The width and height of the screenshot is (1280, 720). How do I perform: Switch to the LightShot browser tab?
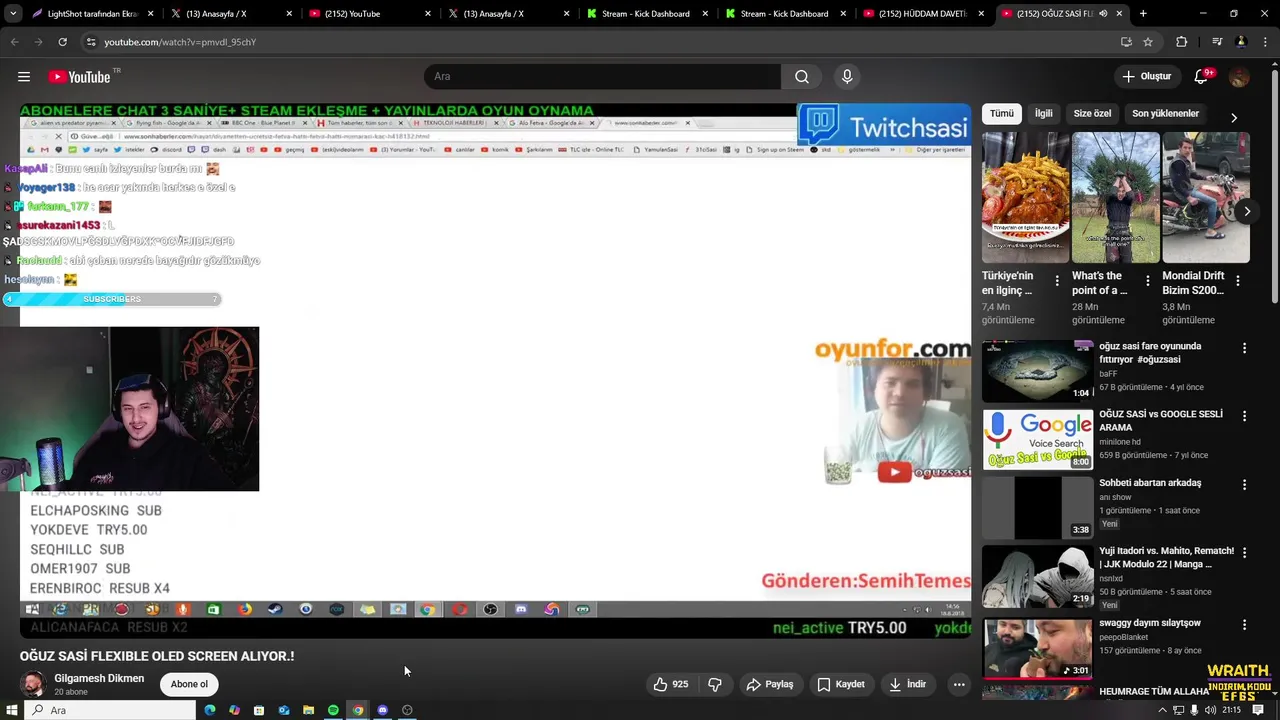click(x=92, y=14)
